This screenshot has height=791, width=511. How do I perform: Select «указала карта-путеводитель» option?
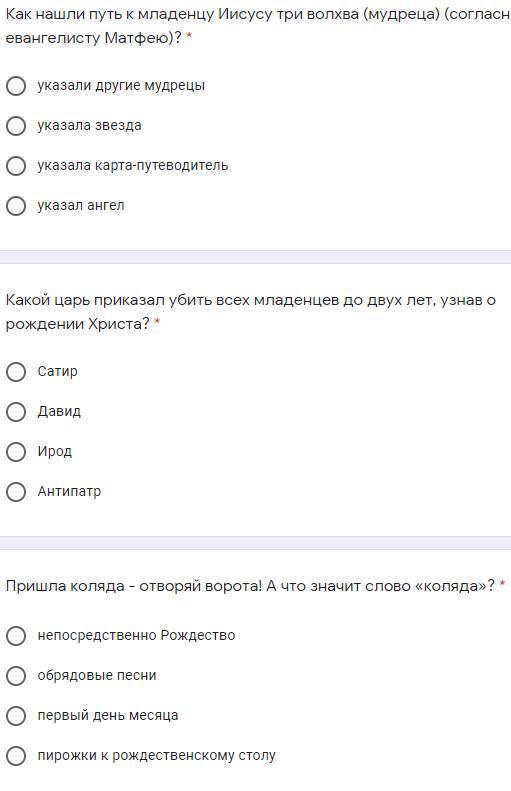tap(16, 165)
